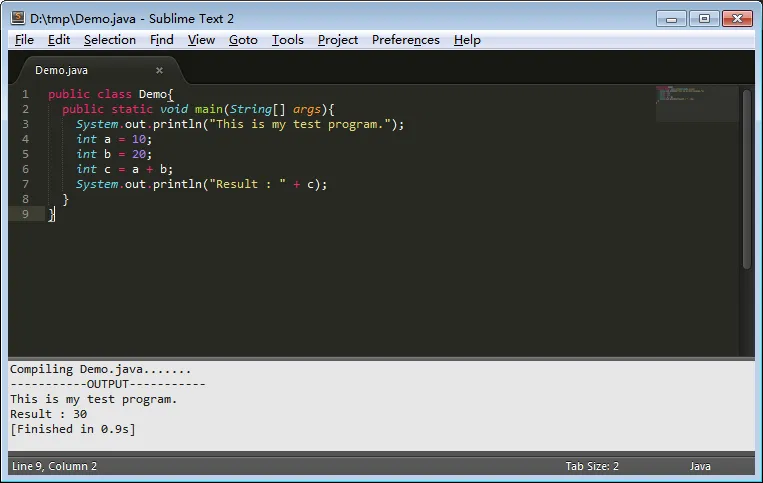Click the class name Demo in code
The image size is (763, 483).
click(152, 94)
